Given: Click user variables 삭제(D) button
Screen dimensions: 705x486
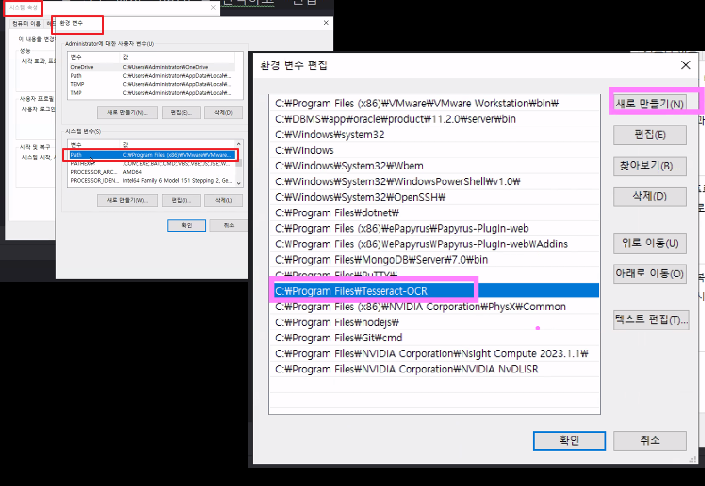Looking at the screenshot, I should pos(223,112).
